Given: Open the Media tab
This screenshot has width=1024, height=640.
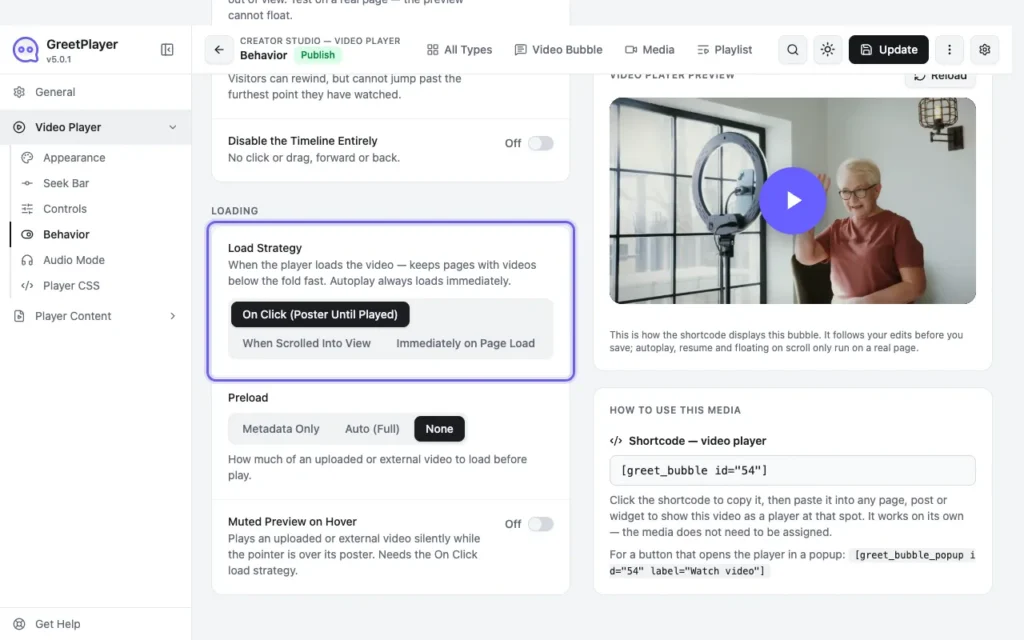Looking at the screenshot, I should point(650,50).
